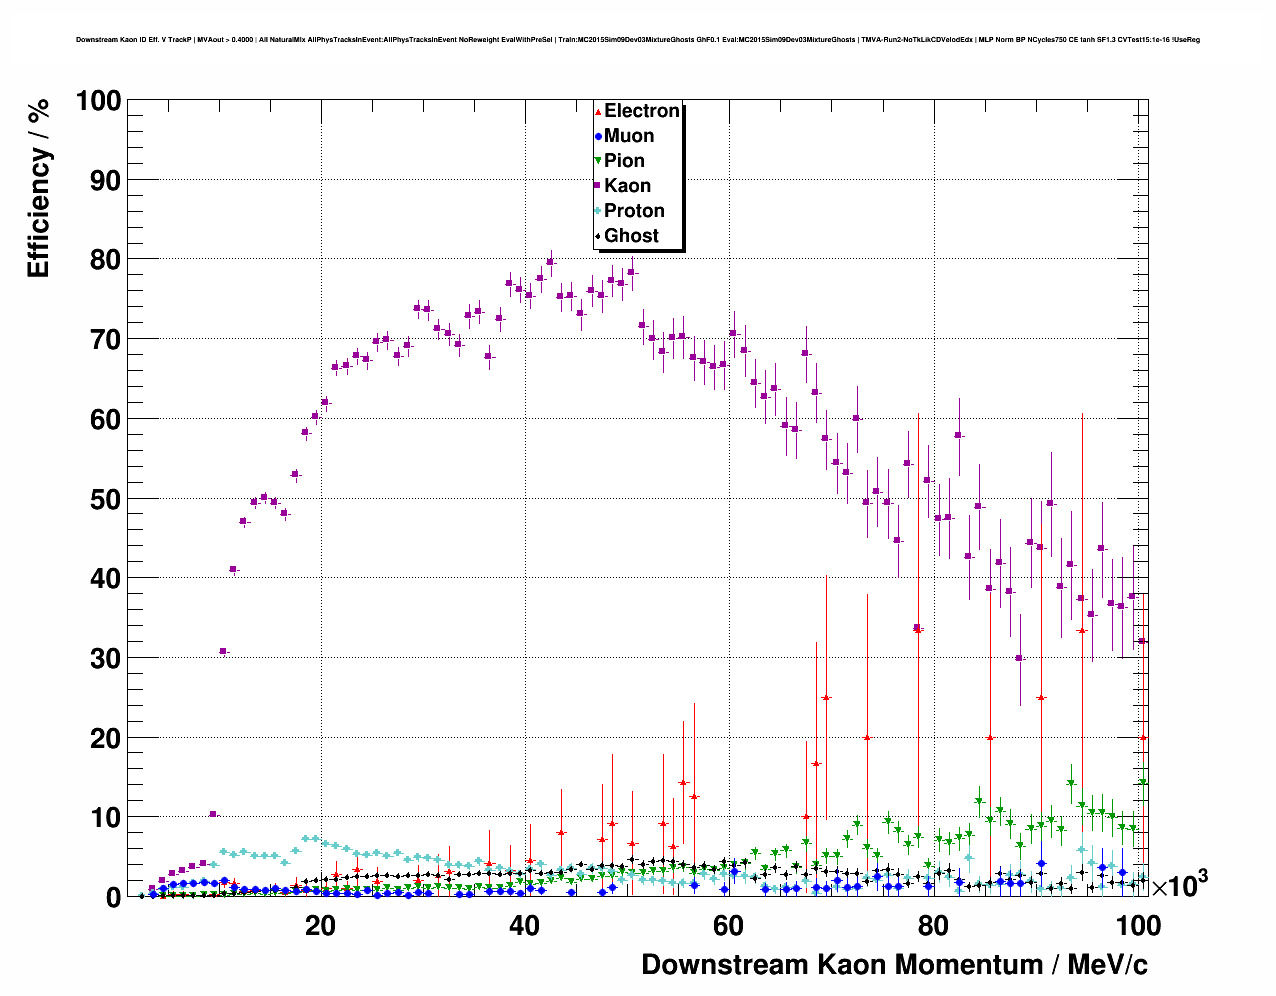Click the ×10³ axis exponent label

click(1179, 884)
